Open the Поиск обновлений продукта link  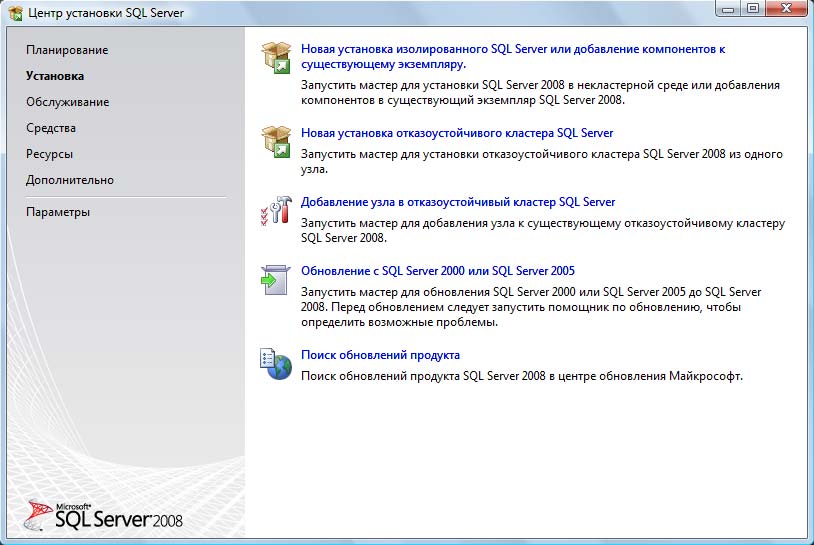[x=380, y=355]
